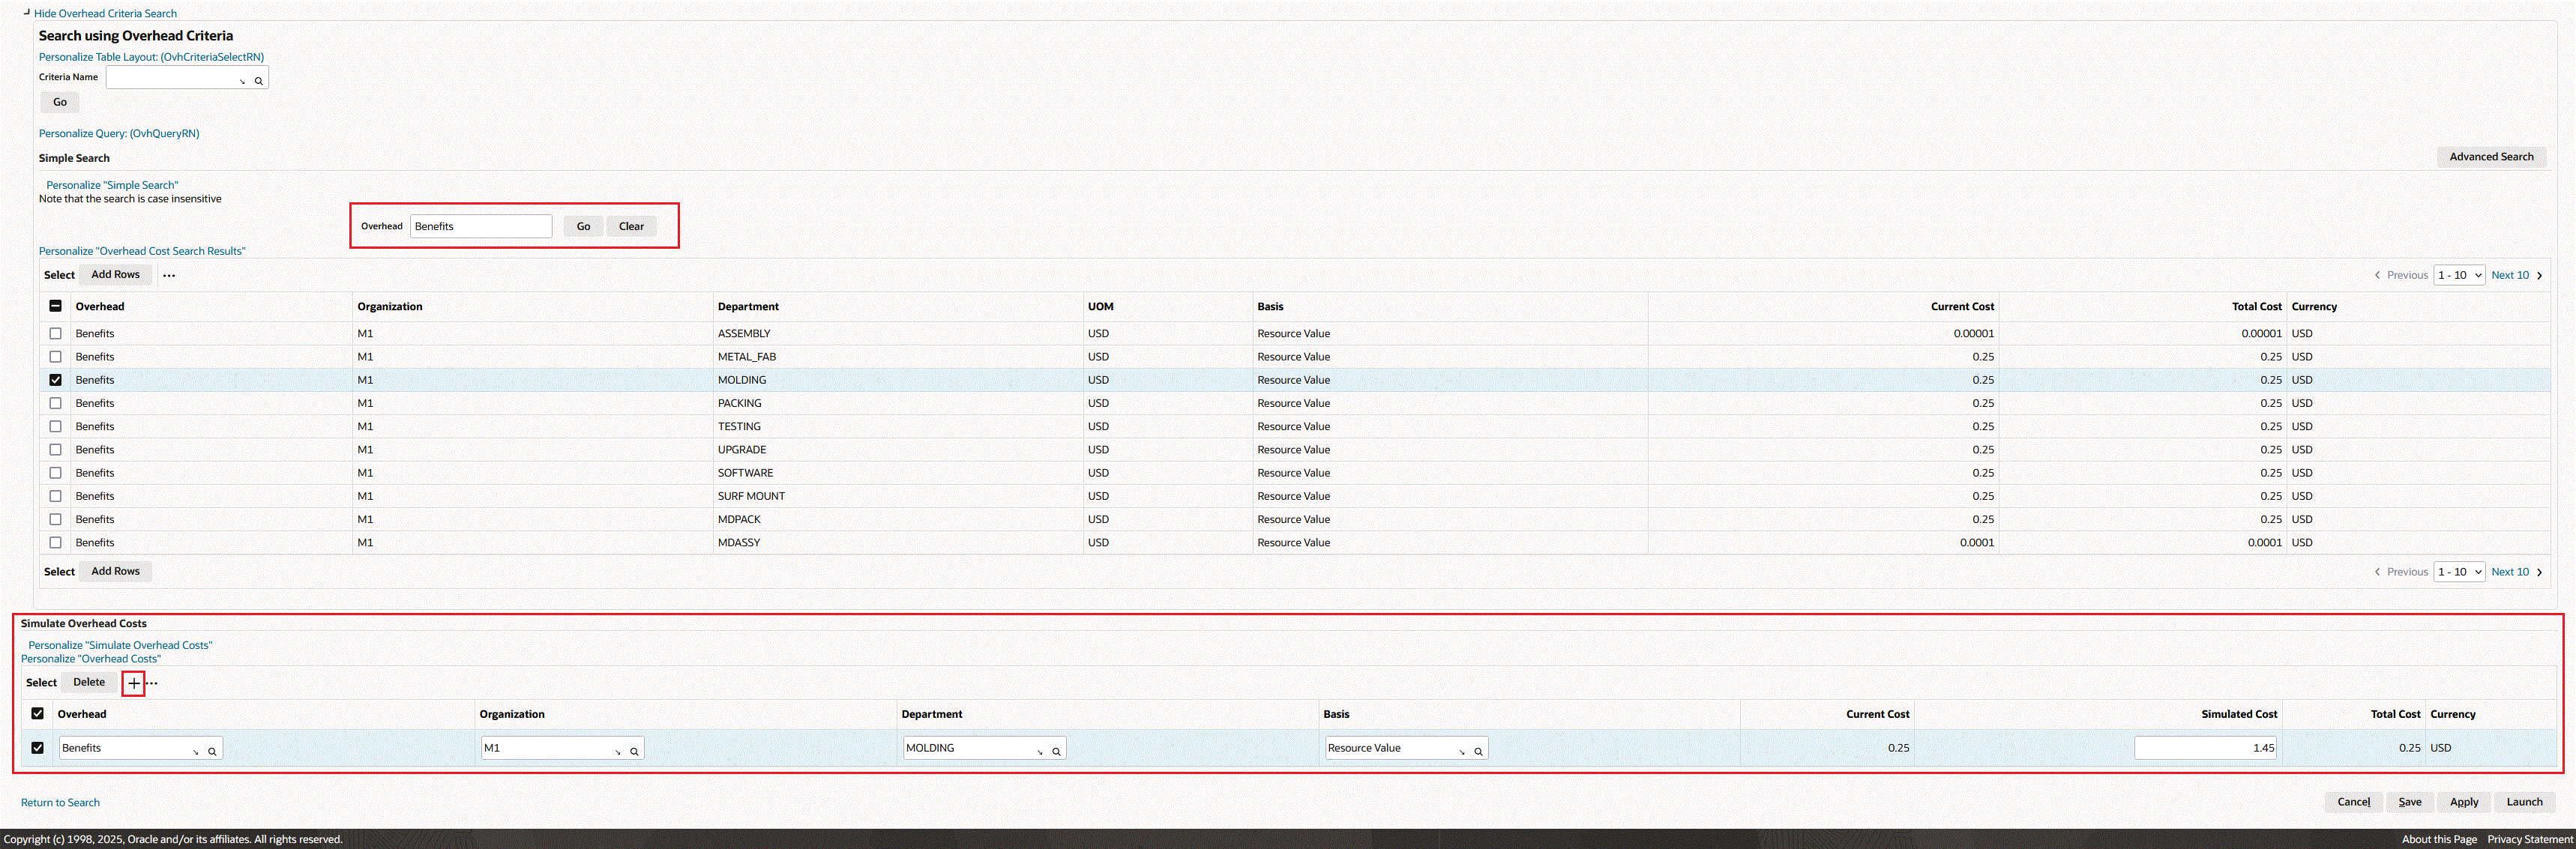2576x849 pixels.
Task: Check the ASSEMBLY department row checkbox
Action: (55, 333)
